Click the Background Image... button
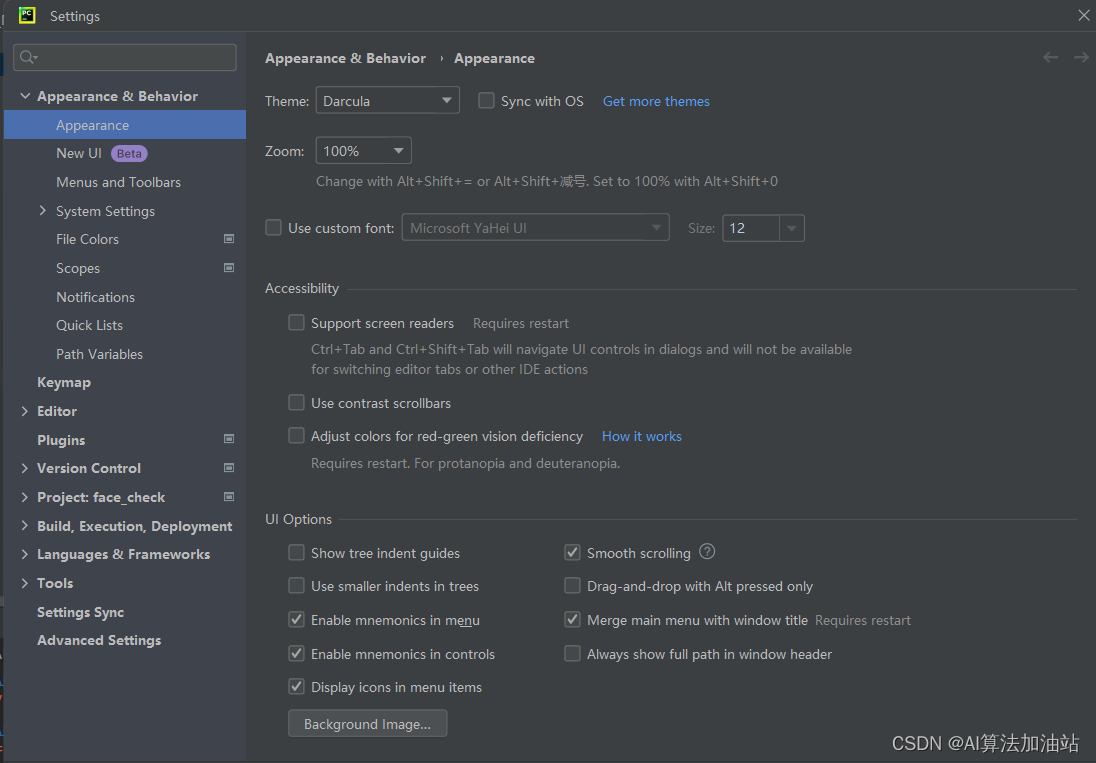 click(368, 724)
